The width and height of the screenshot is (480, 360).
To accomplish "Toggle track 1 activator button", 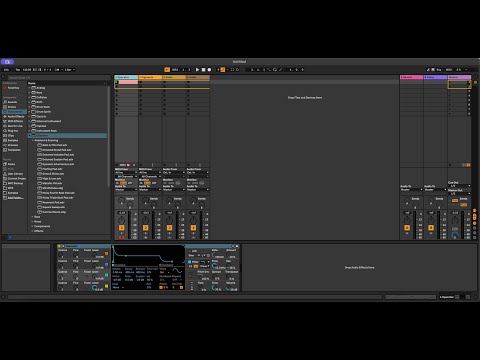I will (x=122, y=228).
